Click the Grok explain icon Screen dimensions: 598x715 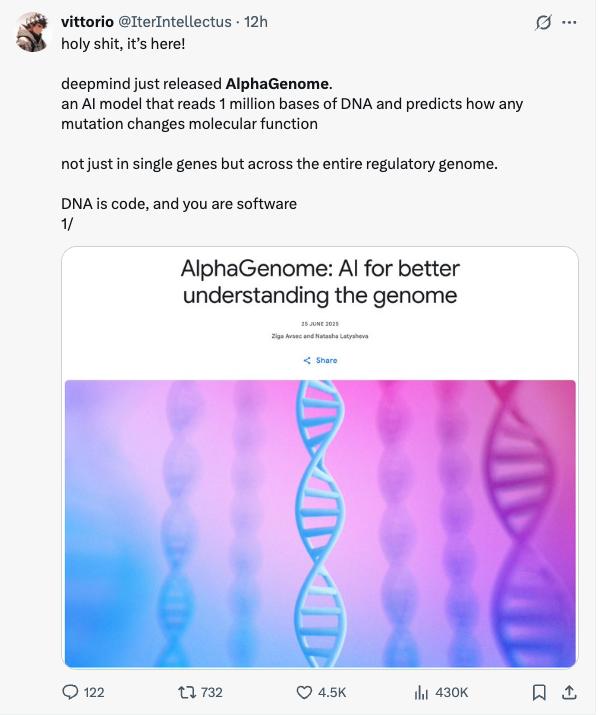click(543, 22)
